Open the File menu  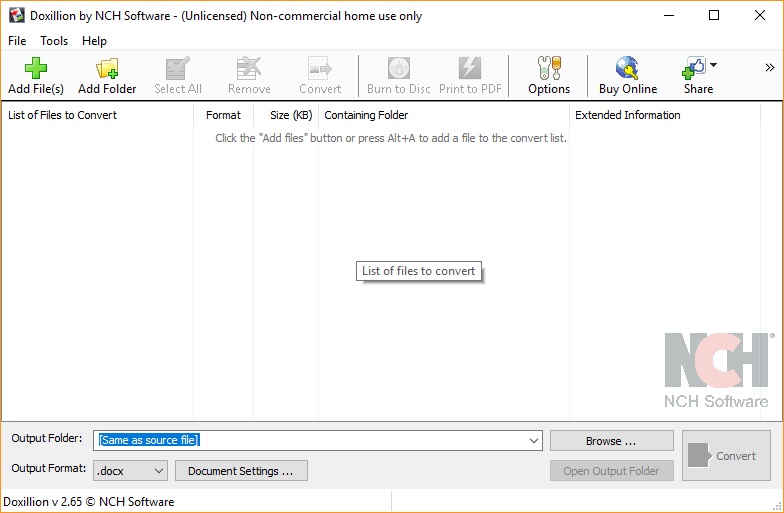17,41
